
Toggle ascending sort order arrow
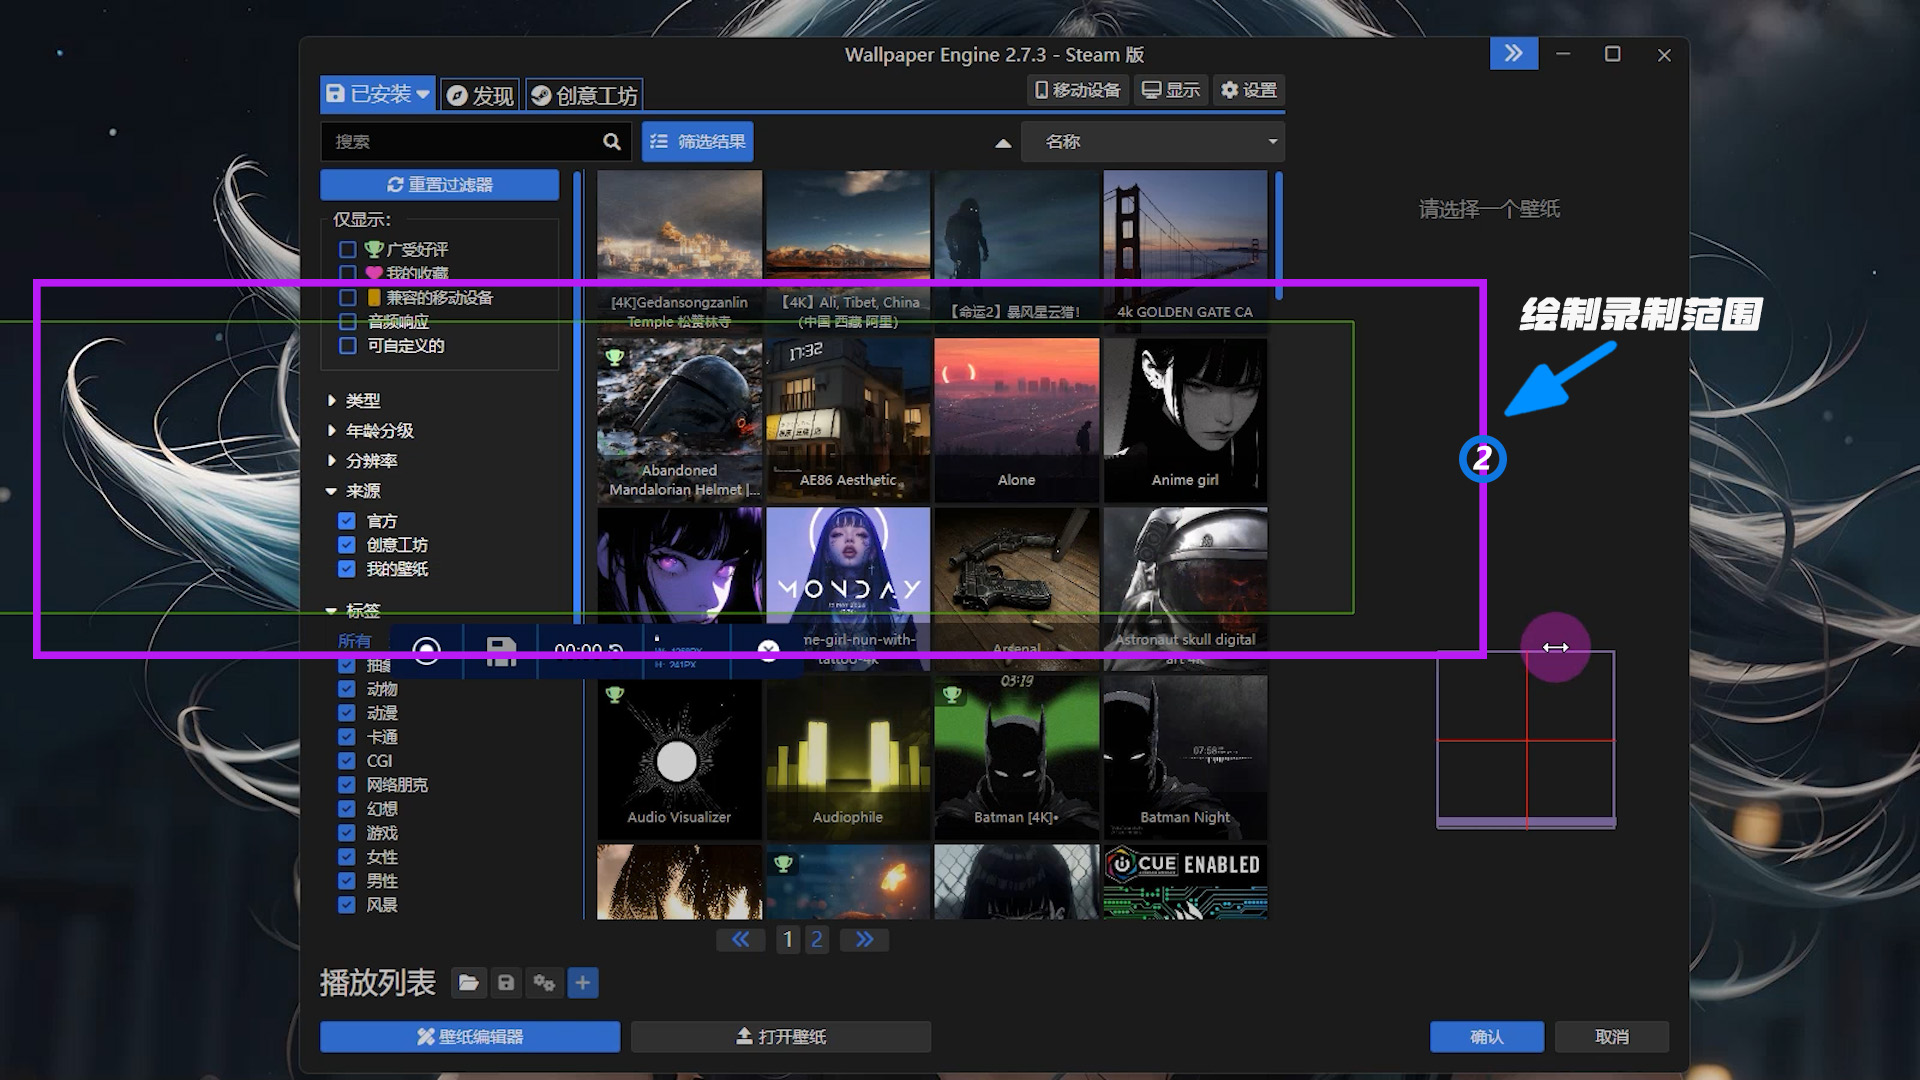[1003, 143]
